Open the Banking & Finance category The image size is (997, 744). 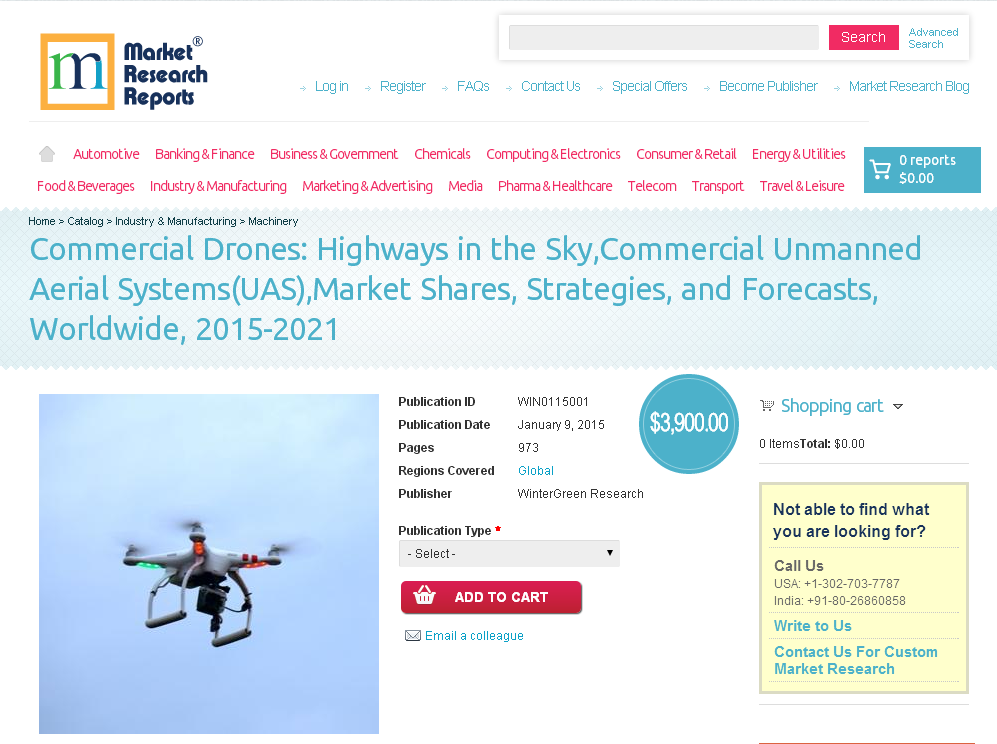(x=204, y=154)
